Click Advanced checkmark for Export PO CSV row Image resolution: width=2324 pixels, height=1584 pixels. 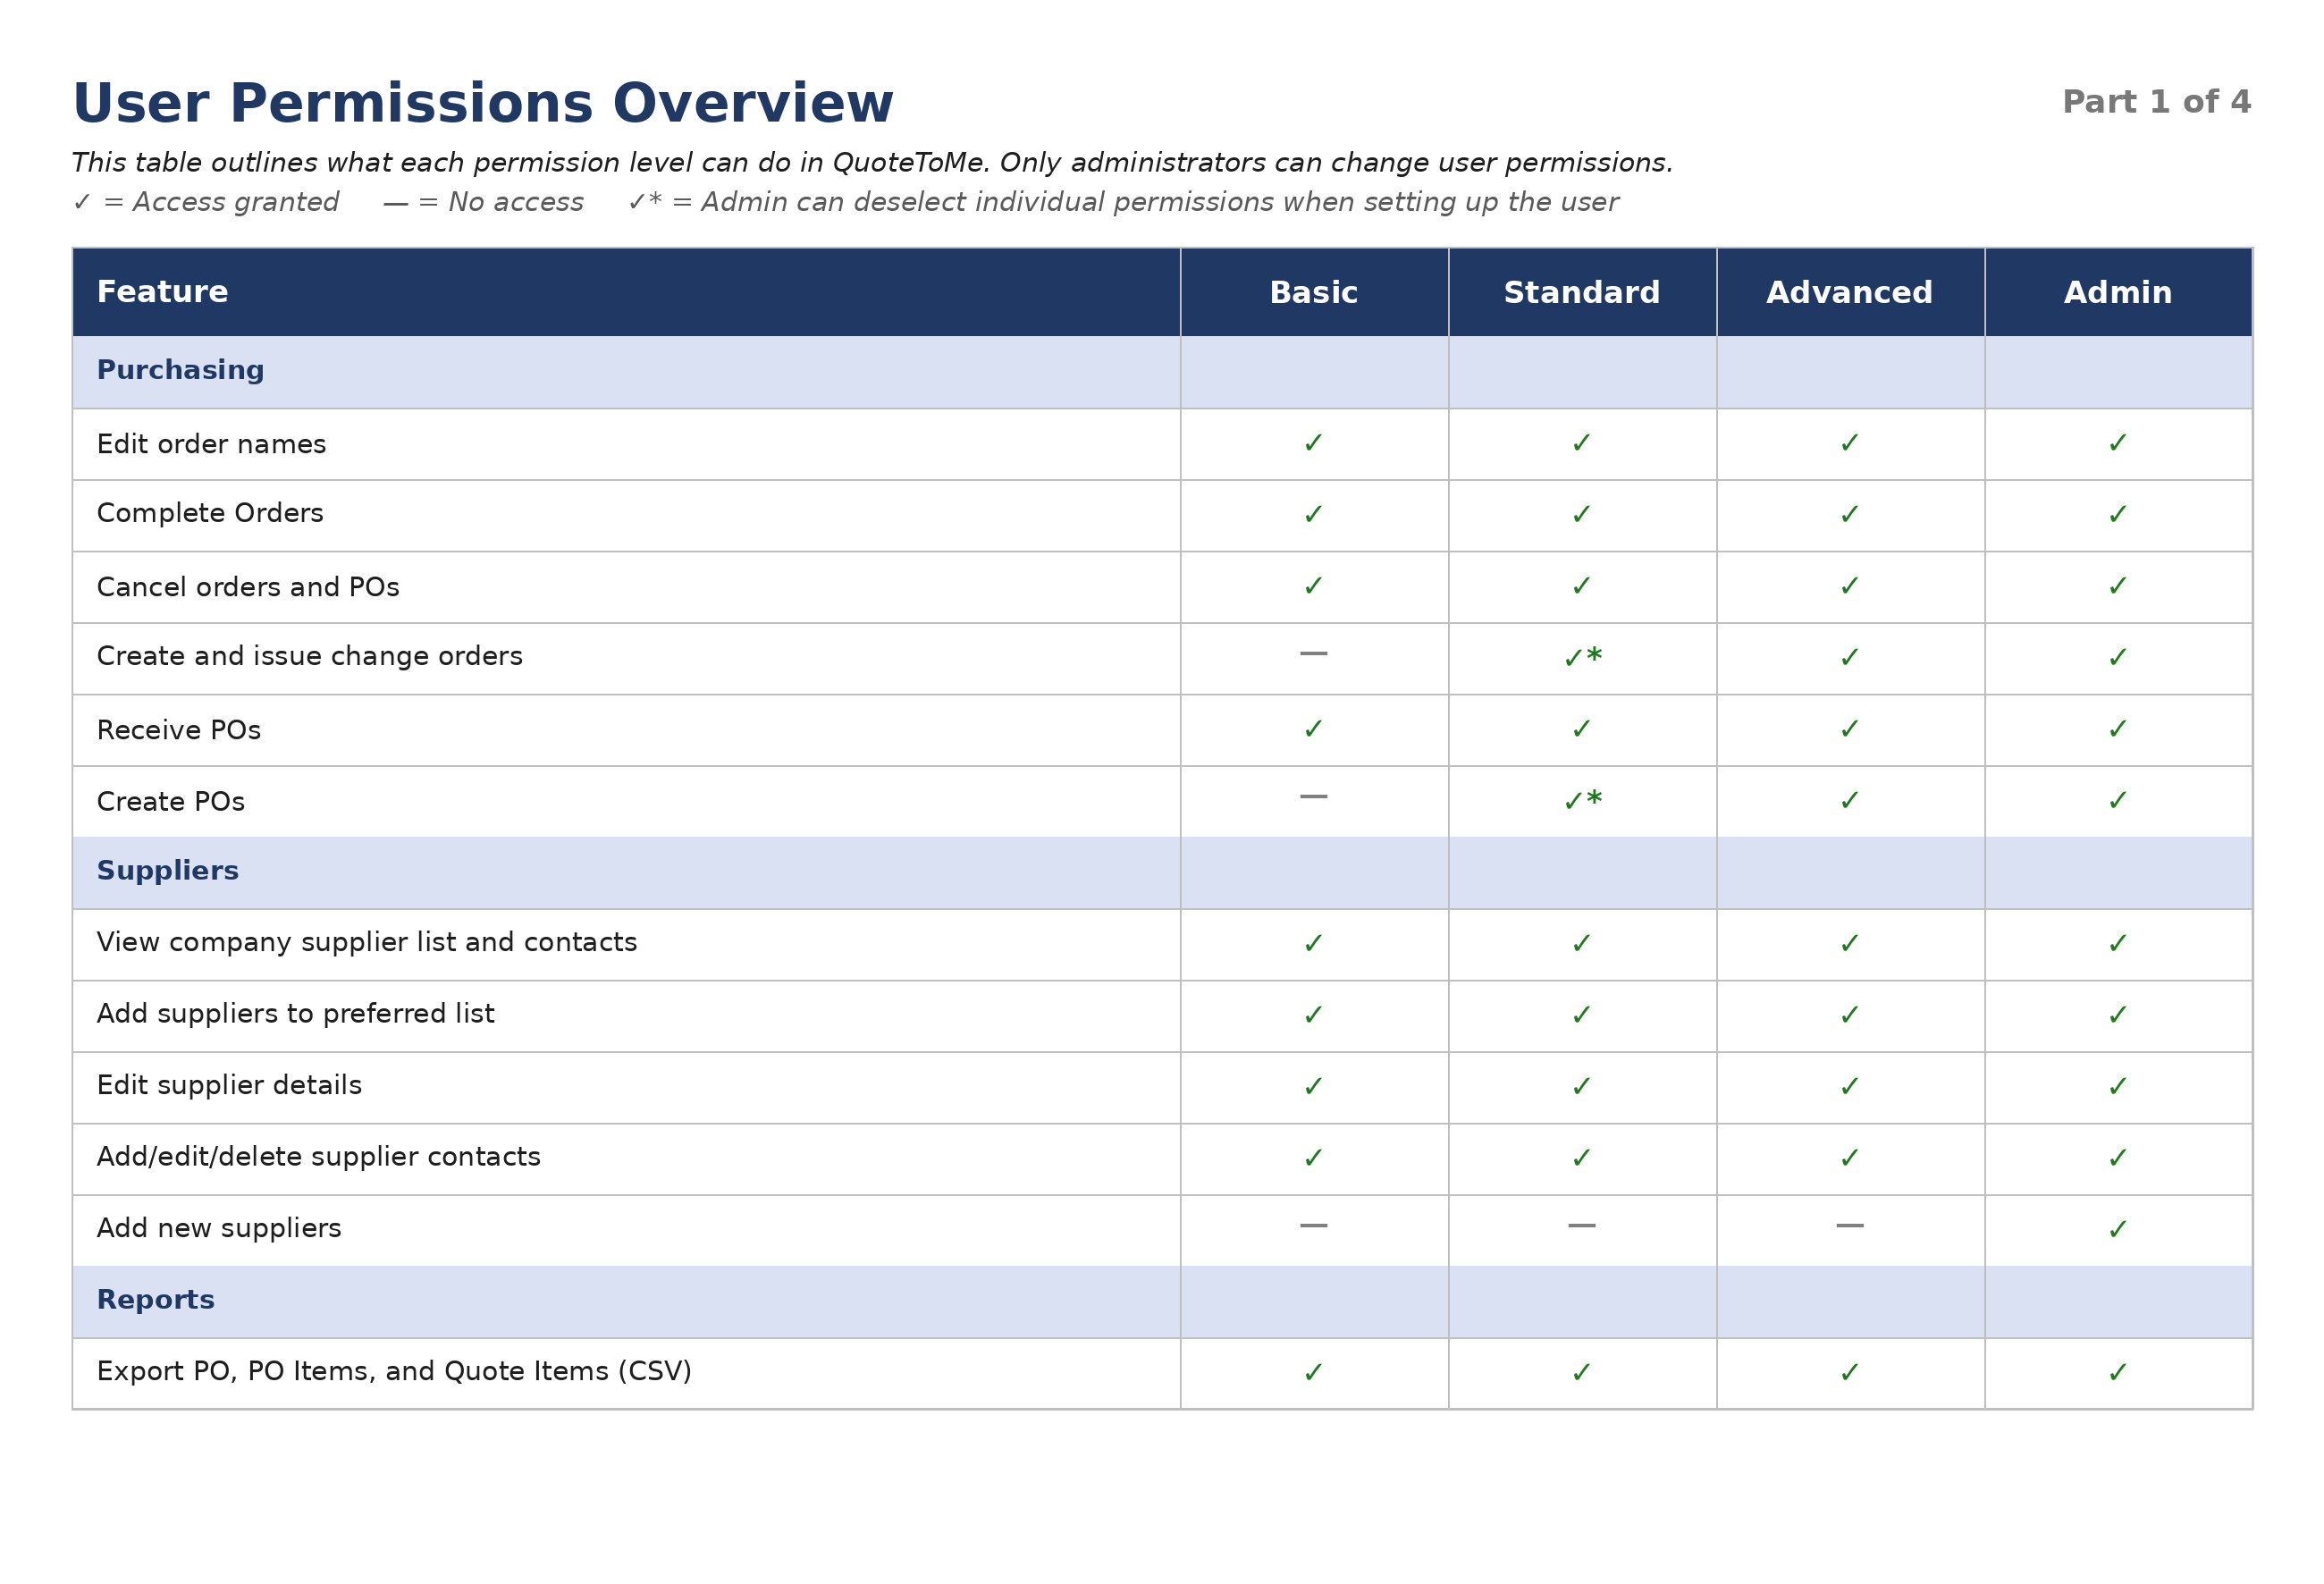(1849, 1372)
